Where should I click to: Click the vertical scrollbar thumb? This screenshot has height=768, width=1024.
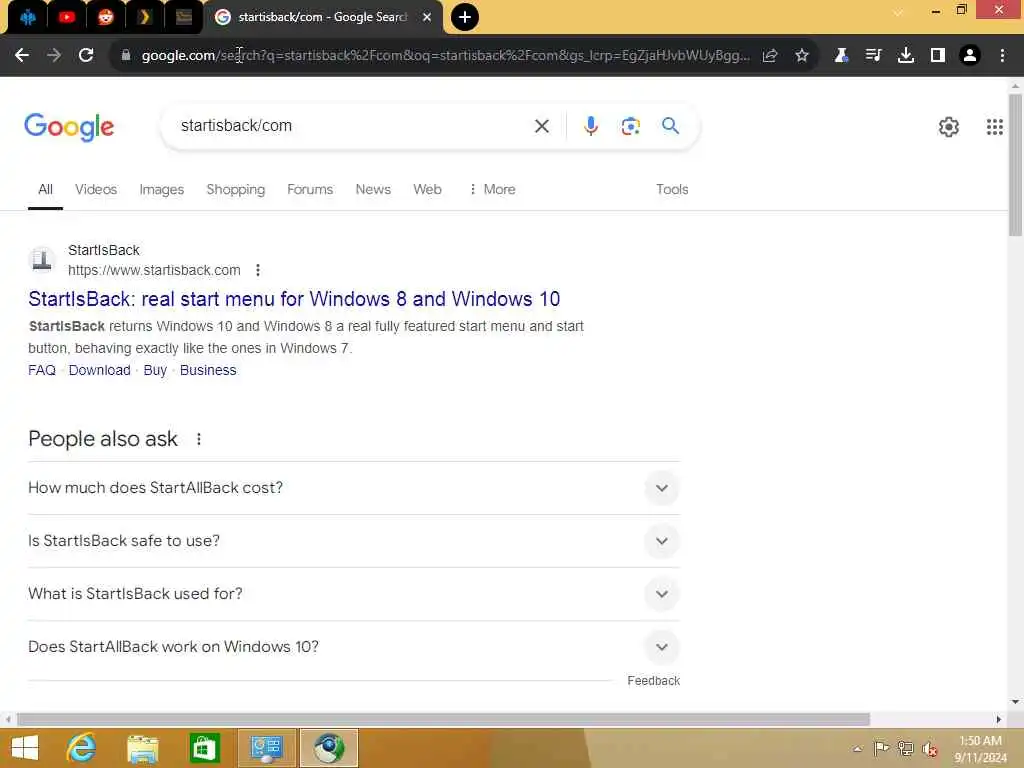click(x=1015, y=165)
